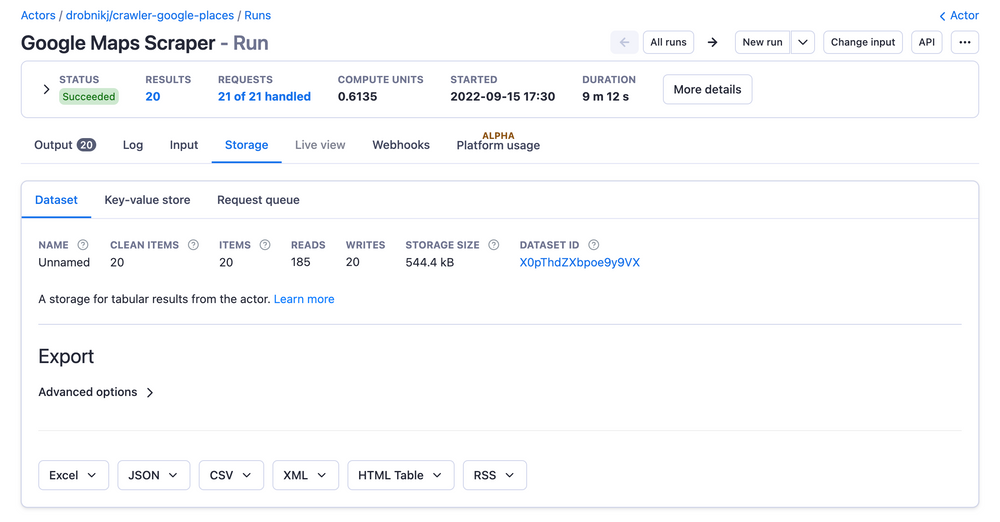This screenshot has height=522, width=1000.
Task: Click help icon beside ITEMS label
Action: point(265,245)
